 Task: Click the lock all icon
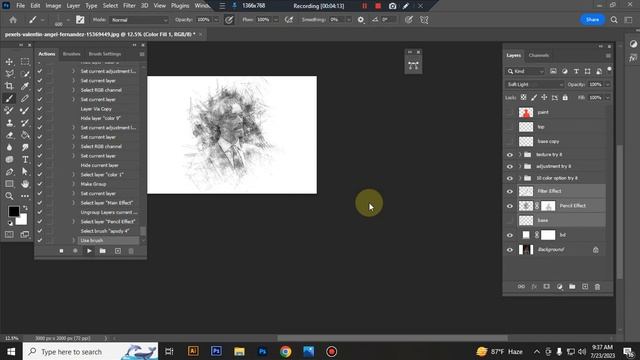[565, 98]
